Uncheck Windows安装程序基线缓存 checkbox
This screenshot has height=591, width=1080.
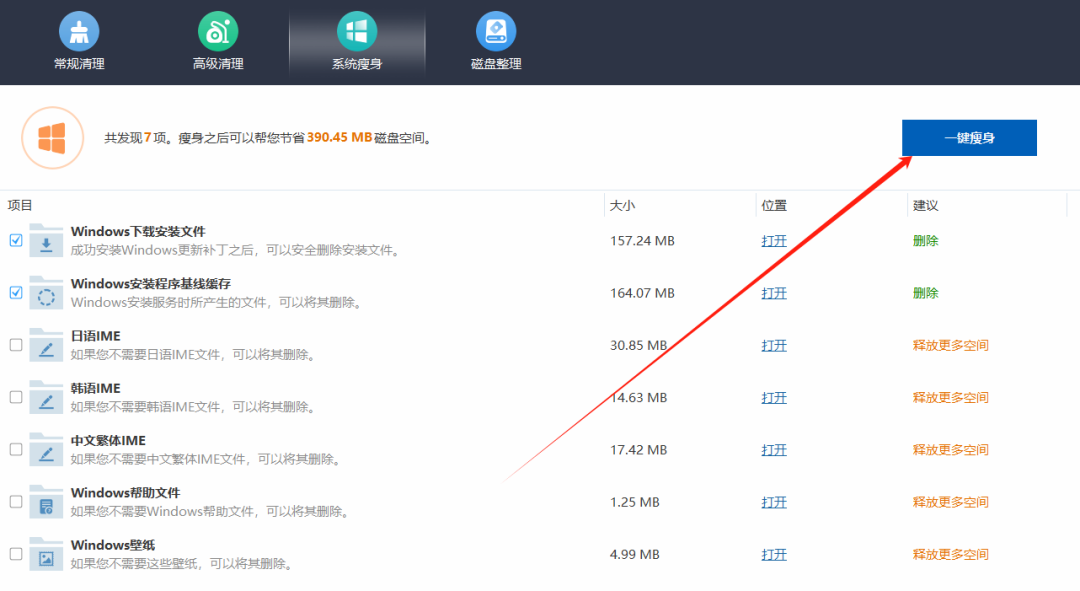(x=16, y=293)
